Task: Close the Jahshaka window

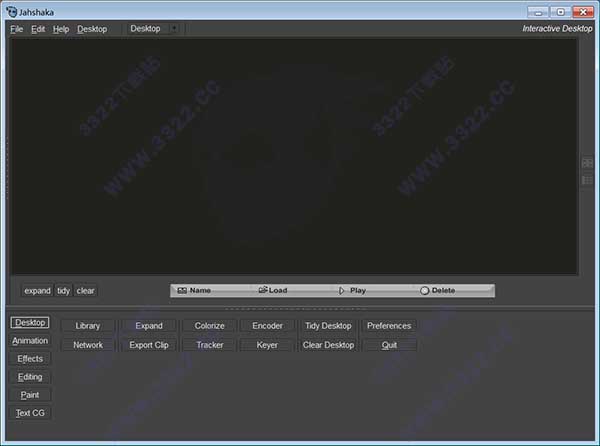Action: (x=583, y=12)
